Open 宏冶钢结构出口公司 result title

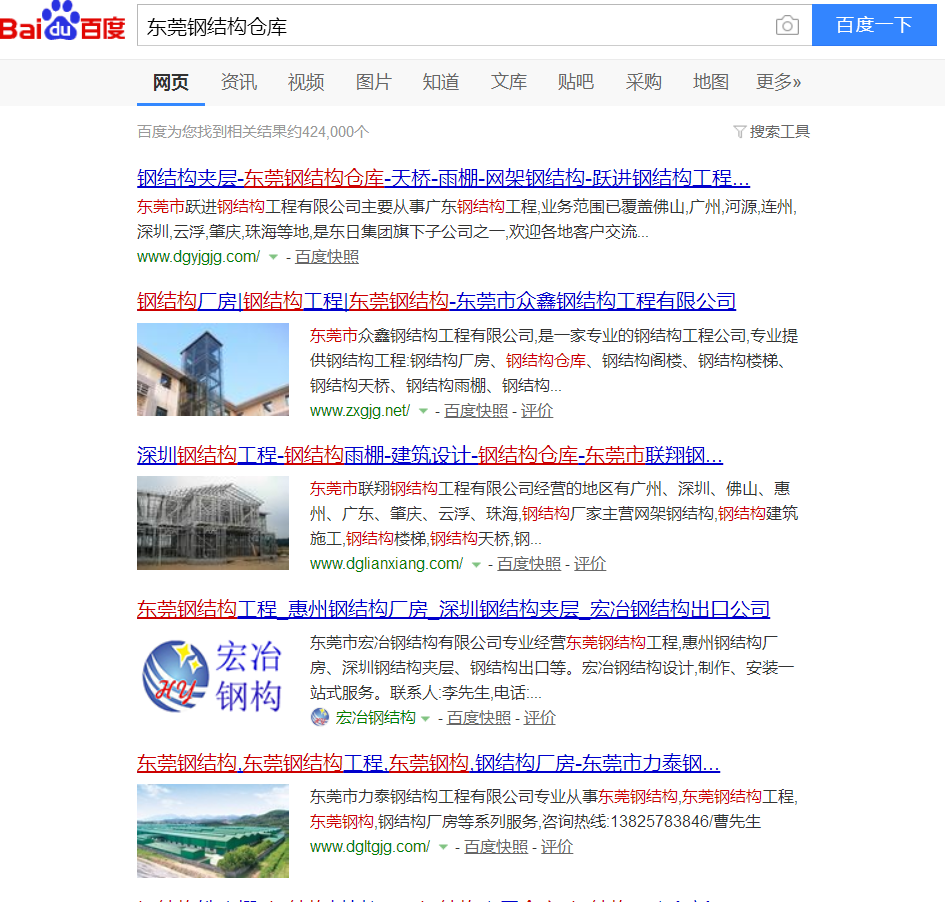click(453, 609)
